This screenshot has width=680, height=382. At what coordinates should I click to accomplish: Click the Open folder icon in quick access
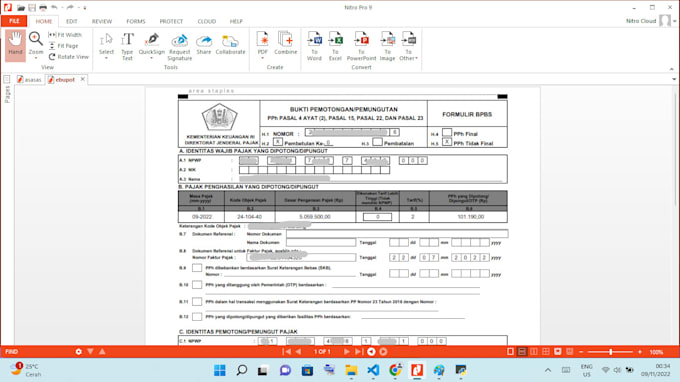21,8
